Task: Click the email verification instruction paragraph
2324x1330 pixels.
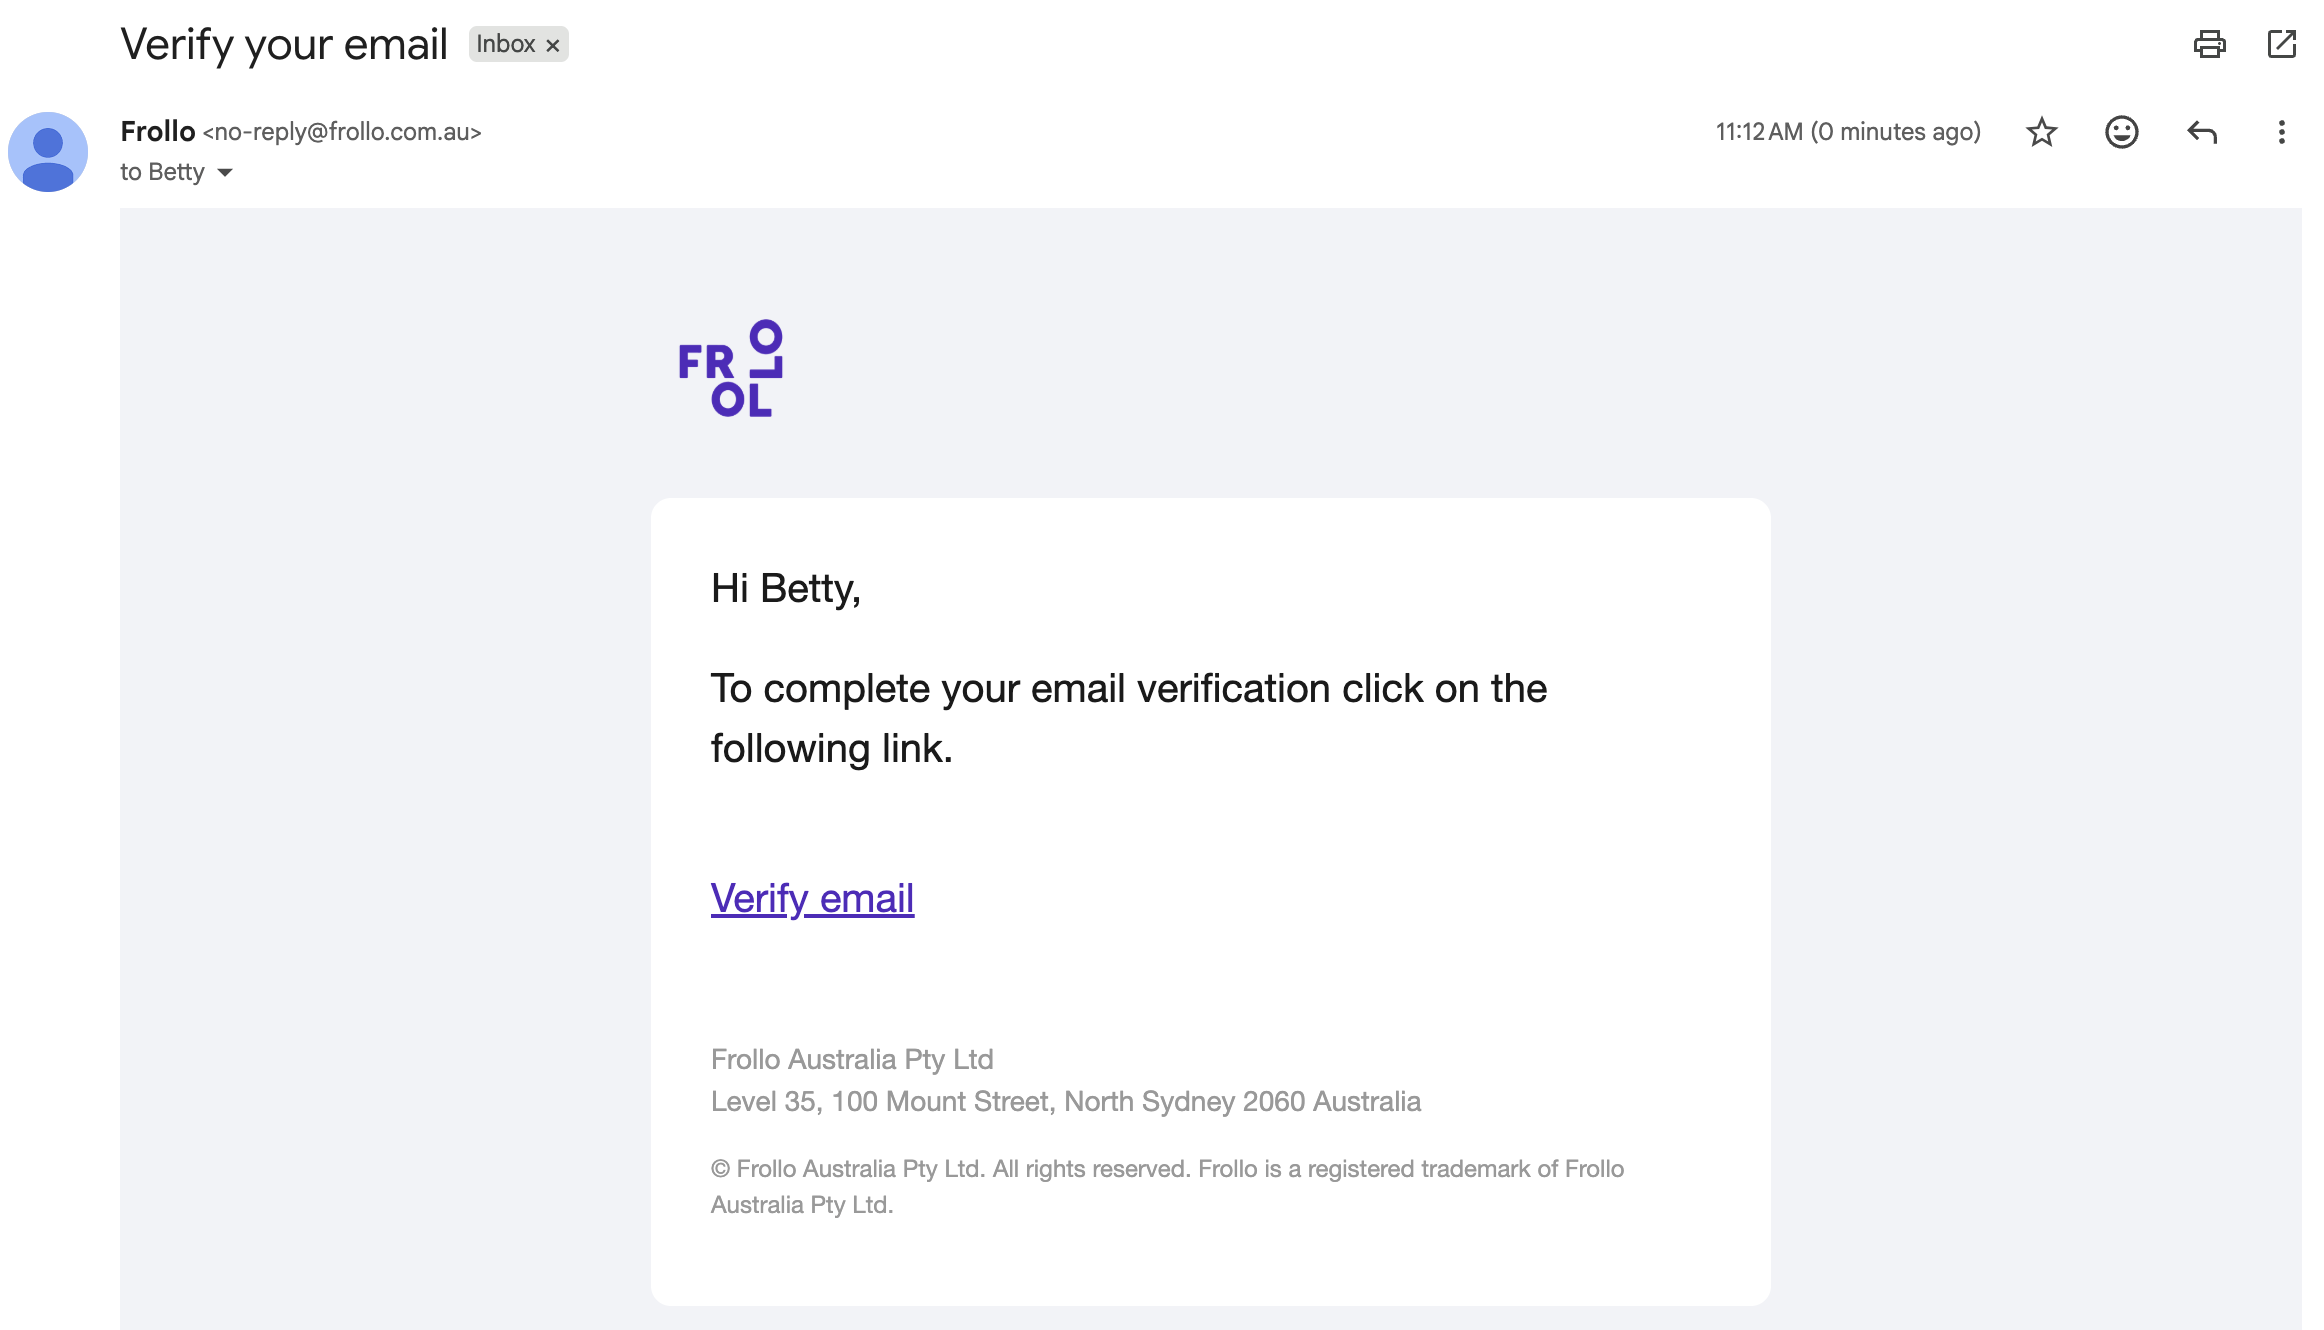Action: [x=1128, y=718]
